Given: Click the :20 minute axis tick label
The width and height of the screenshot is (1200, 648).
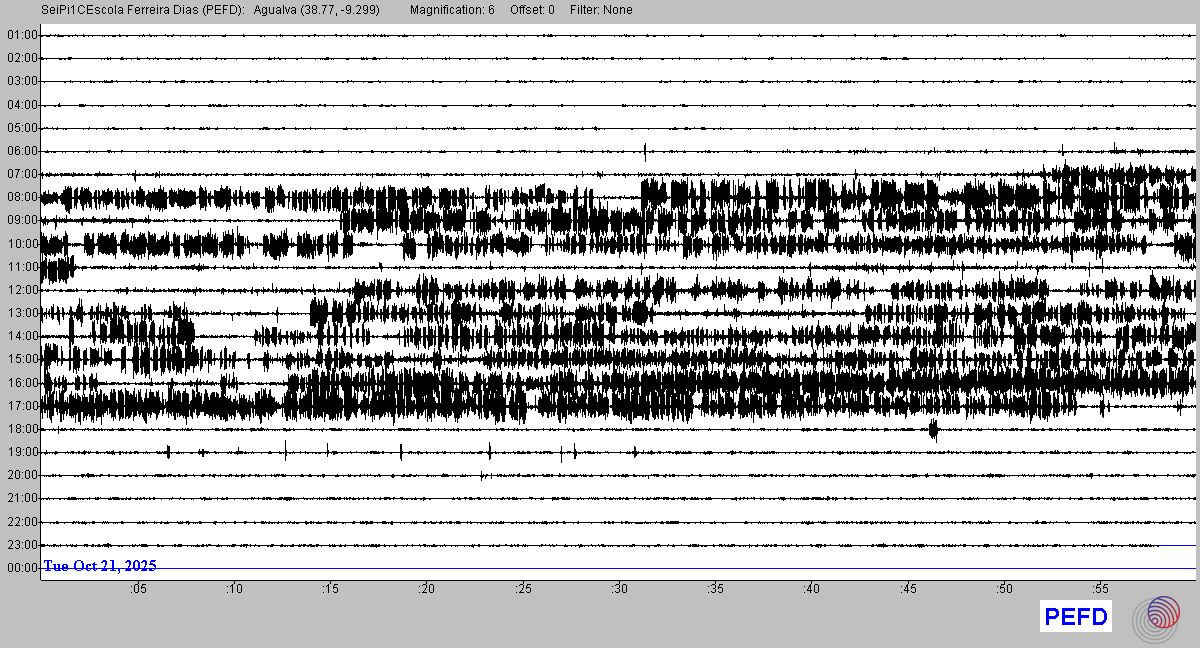Looking at the screenshot, I should pos(427,589).
